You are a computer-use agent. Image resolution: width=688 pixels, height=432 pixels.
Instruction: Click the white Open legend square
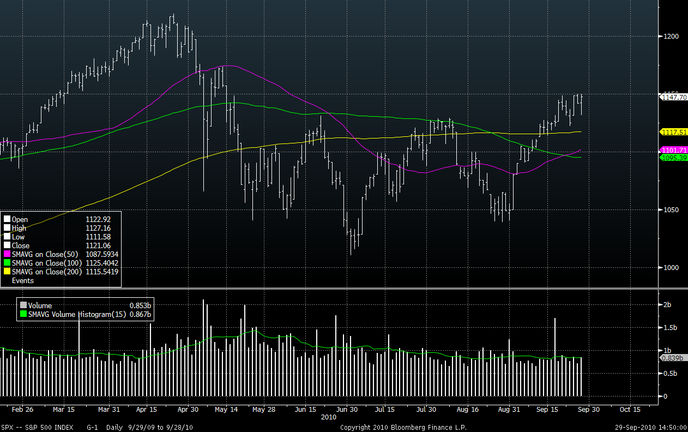tap(6, 217)
